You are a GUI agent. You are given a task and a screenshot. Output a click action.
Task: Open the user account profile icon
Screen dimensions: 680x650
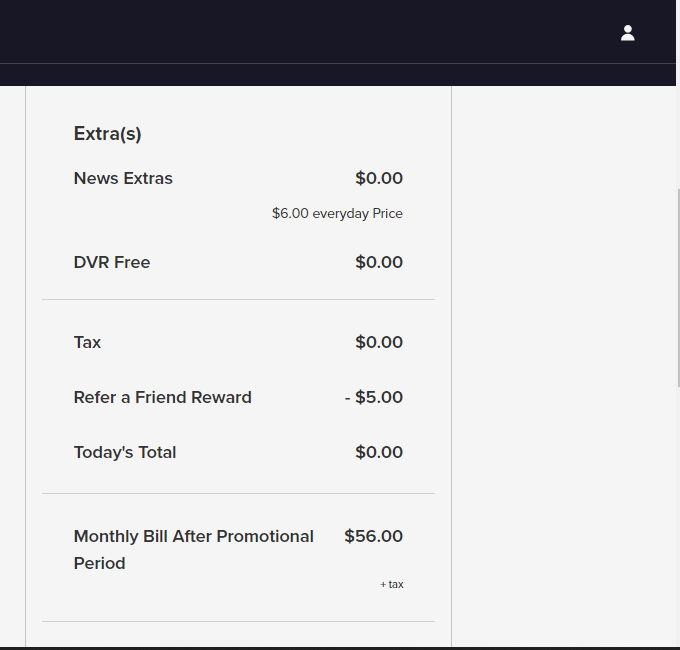point(628,33)
